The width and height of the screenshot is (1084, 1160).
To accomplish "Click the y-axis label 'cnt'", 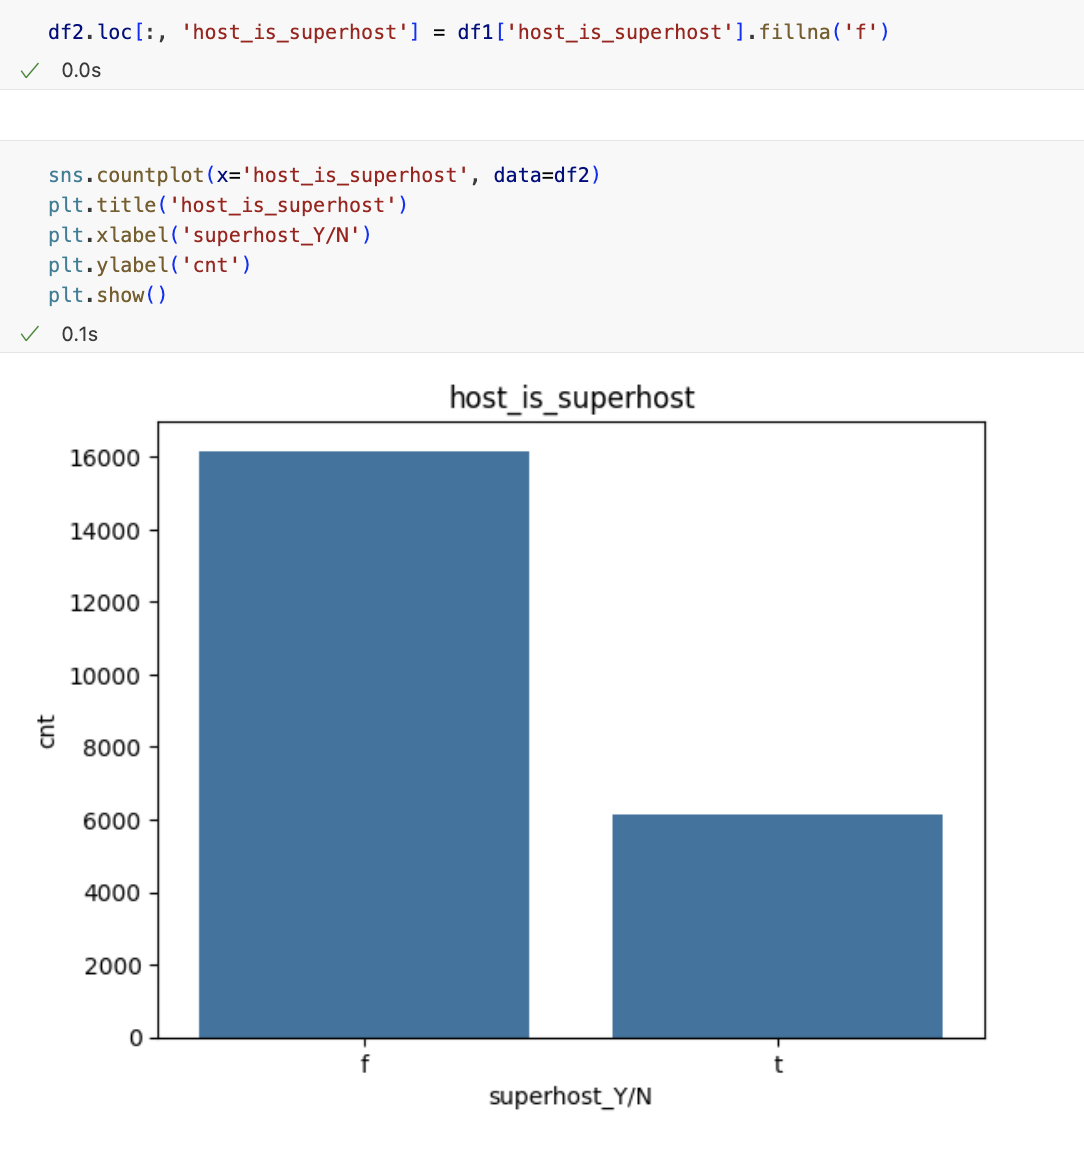I will tap(47, 731).
